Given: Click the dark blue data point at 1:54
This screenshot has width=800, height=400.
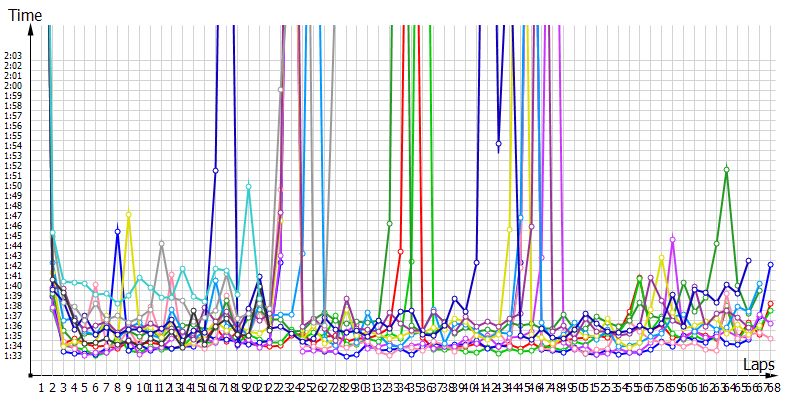Looking at the screenshot, I should 498,143.
